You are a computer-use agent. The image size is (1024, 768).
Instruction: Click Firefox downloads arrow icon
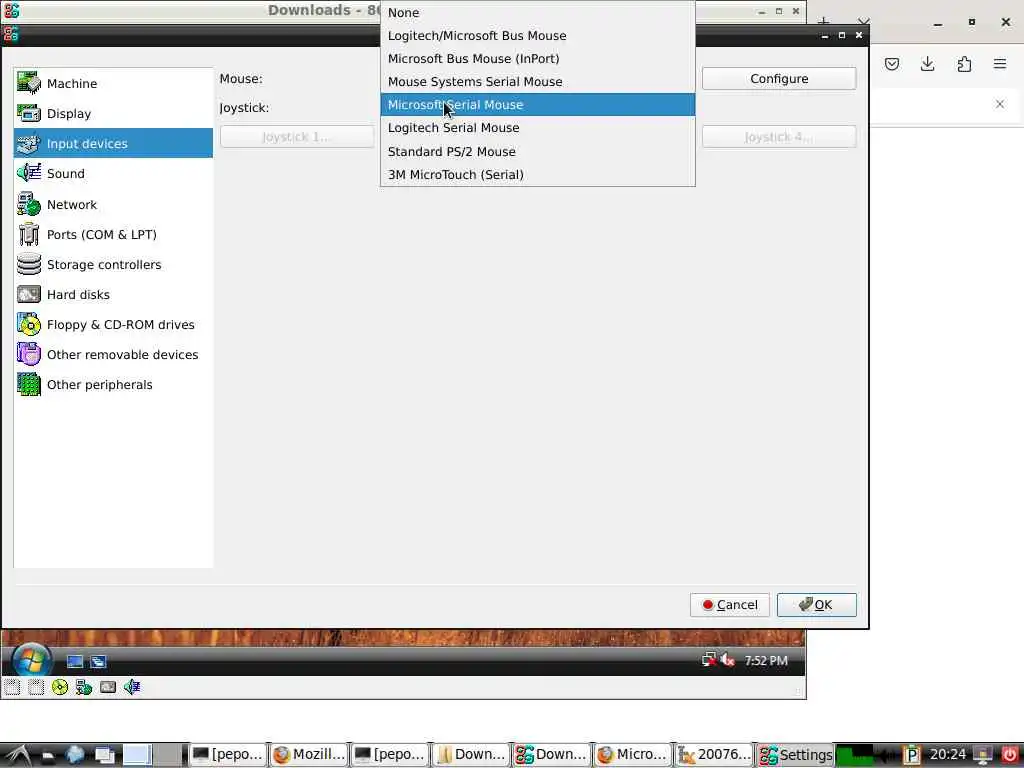[927, 64]
